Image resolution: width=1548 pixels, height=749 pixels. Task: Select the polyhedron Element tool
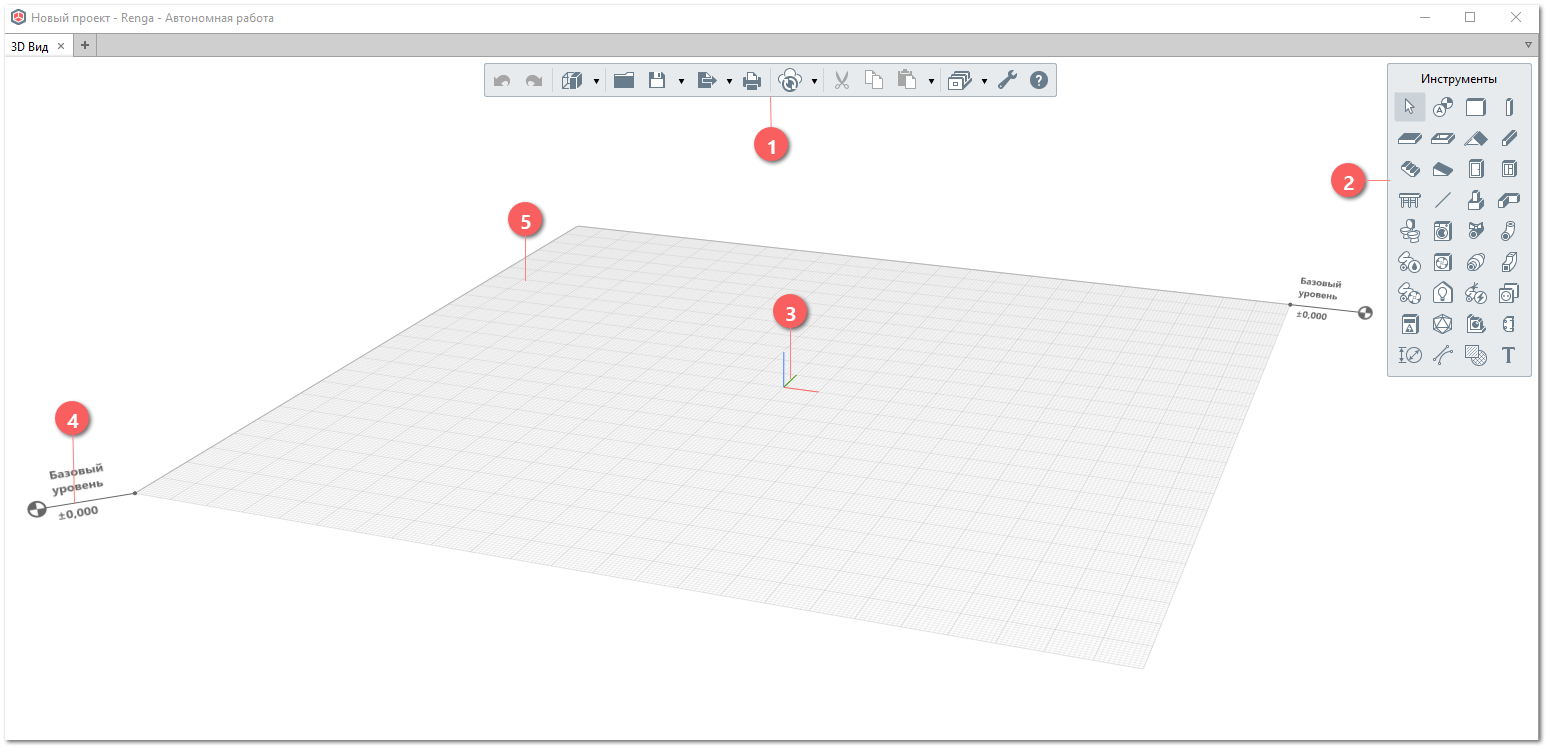coord(1443,324)
